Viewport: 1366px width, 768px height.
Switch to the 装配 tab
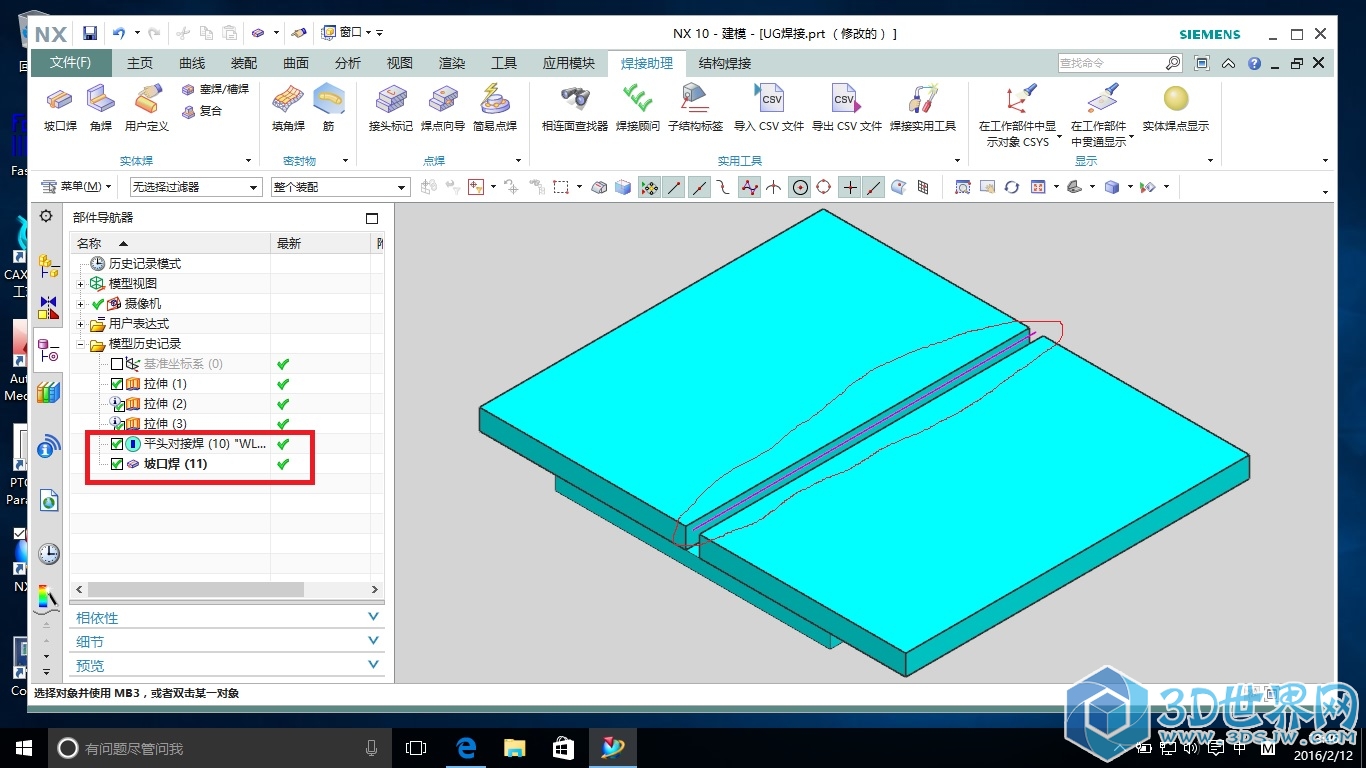click(x=244, y=63)
